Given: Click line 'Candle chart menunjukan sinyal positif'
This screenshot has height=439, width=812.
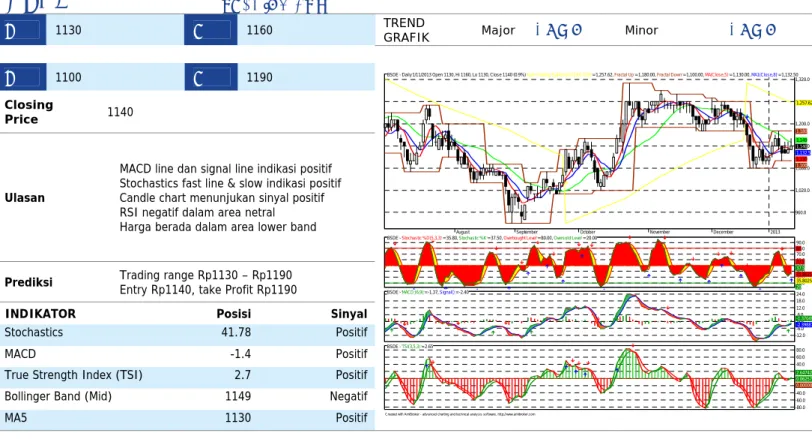Looking at the screenshot, I should [222, 198].
